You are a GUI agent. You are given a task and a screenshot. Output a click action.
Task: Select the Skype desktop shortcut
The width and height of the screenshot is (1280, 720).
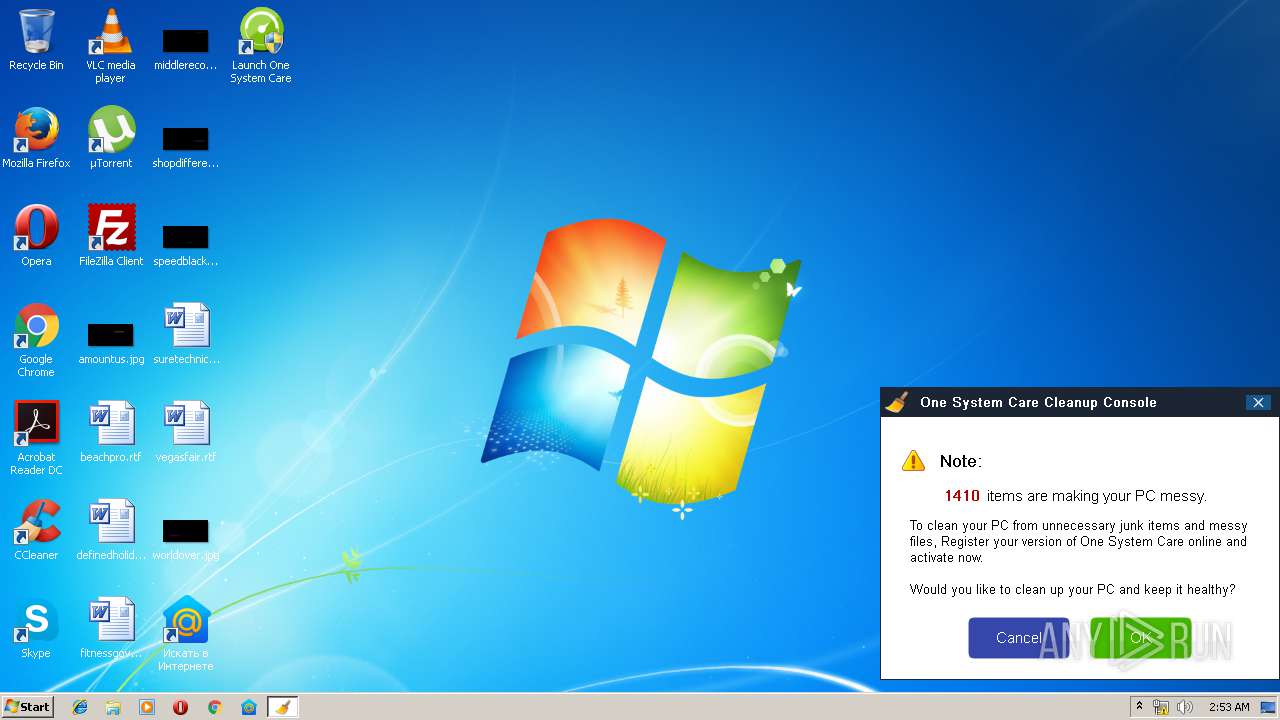click(36, 628)
